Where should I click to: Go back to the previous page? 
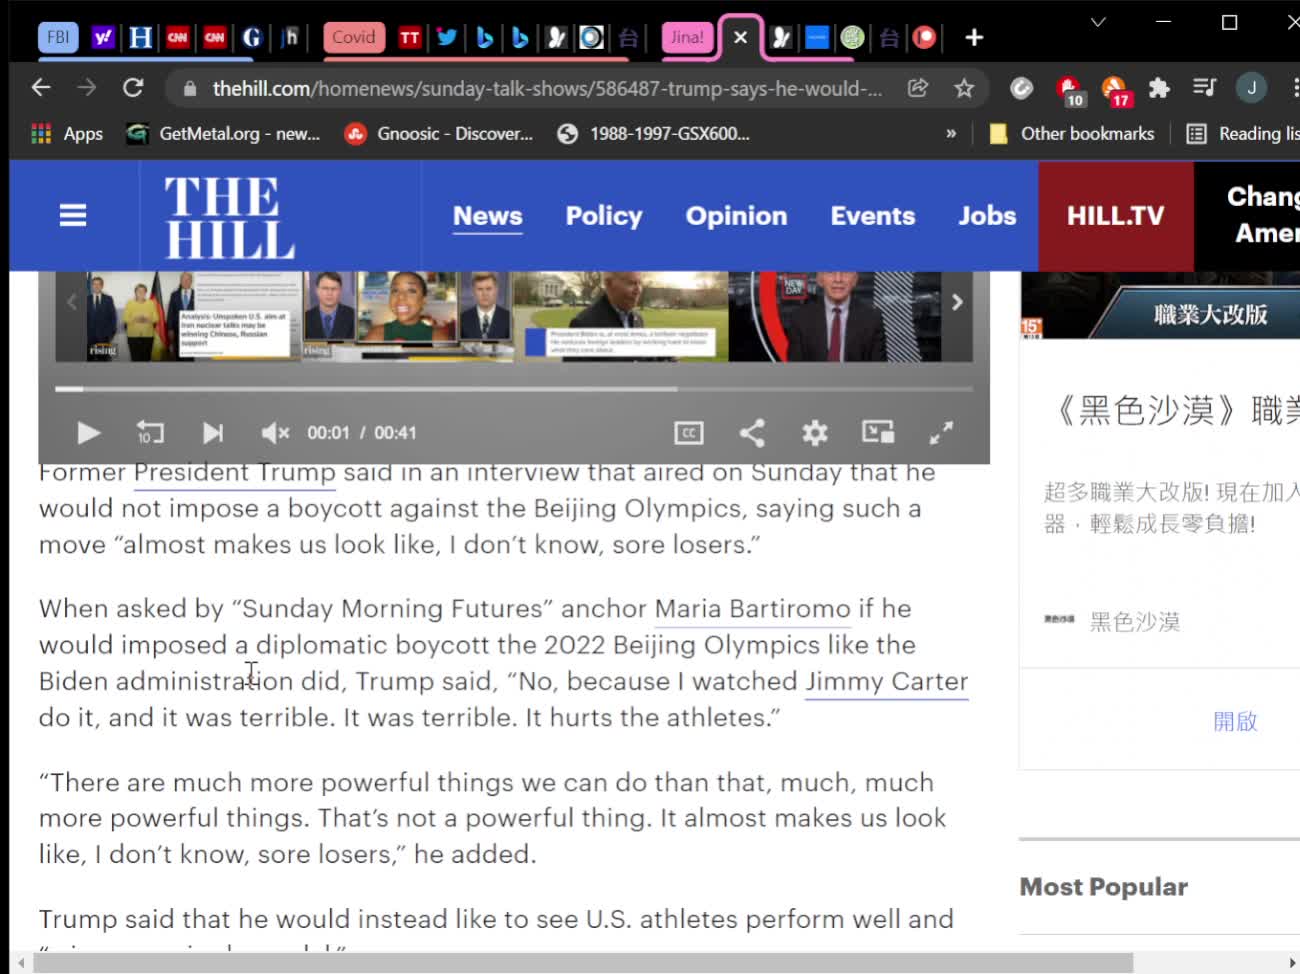click(x=41, y=88)
